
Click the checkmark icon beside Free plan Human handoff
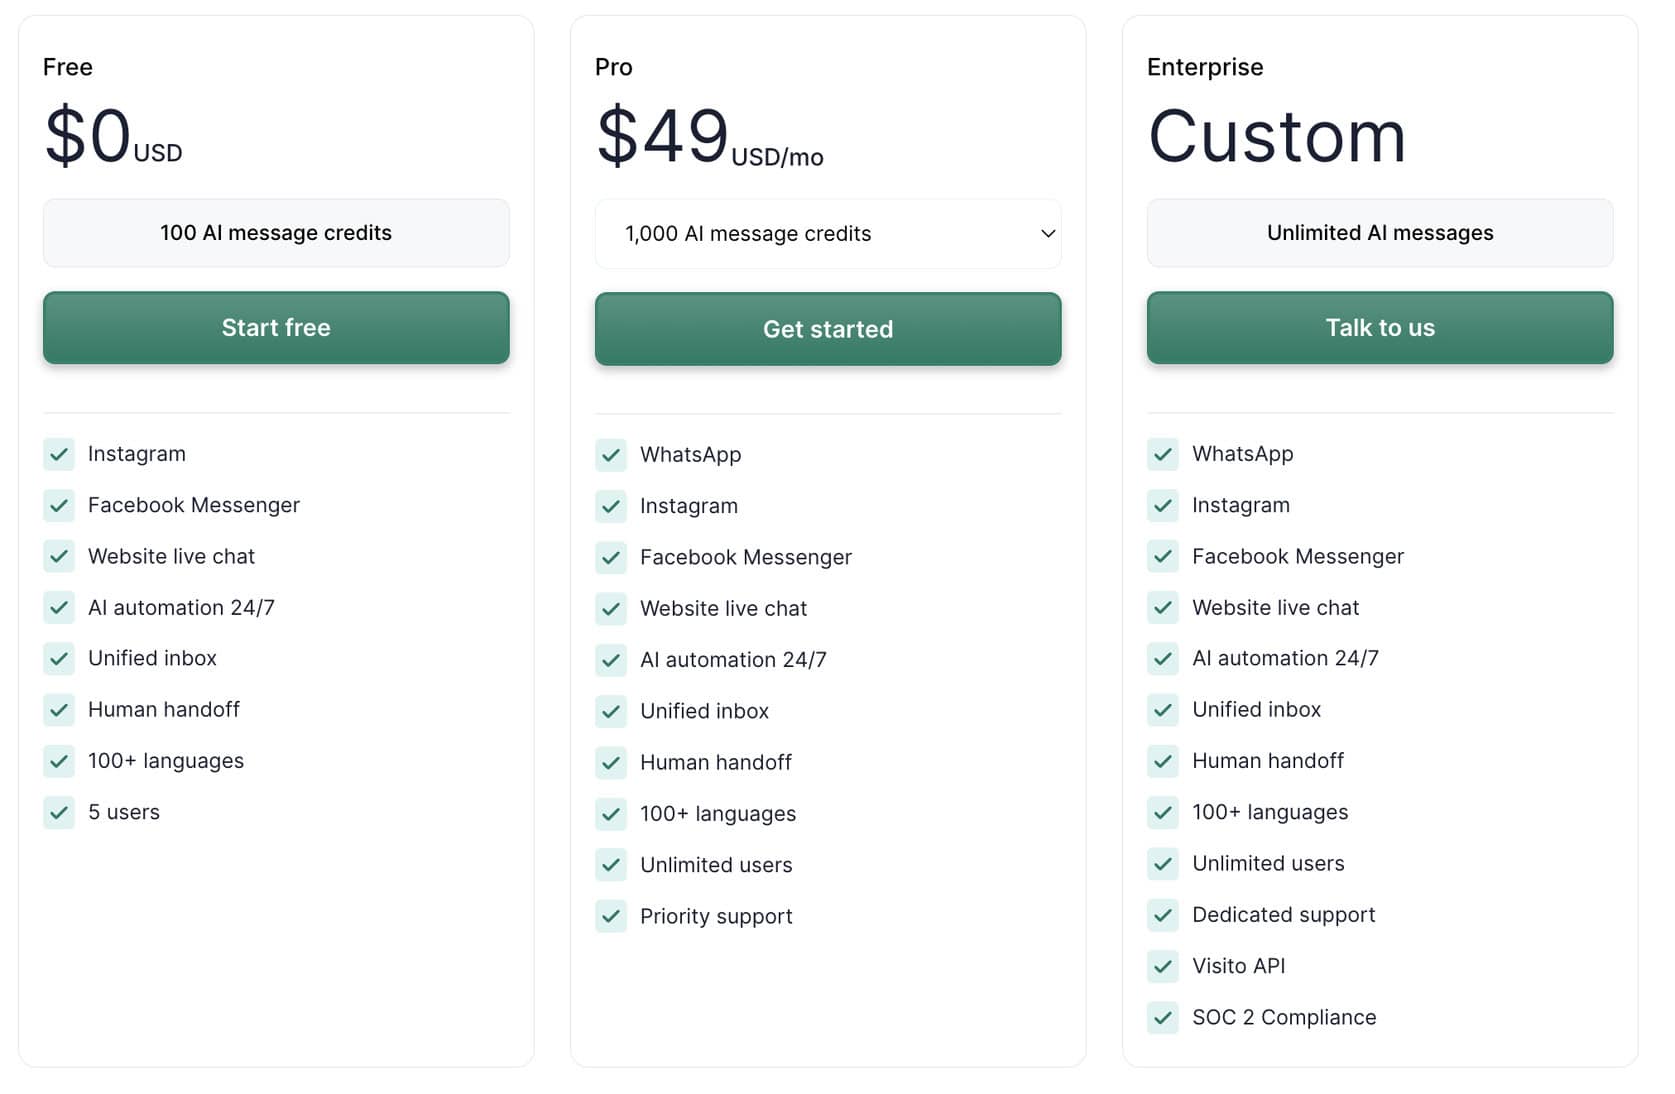coord(59,710)
